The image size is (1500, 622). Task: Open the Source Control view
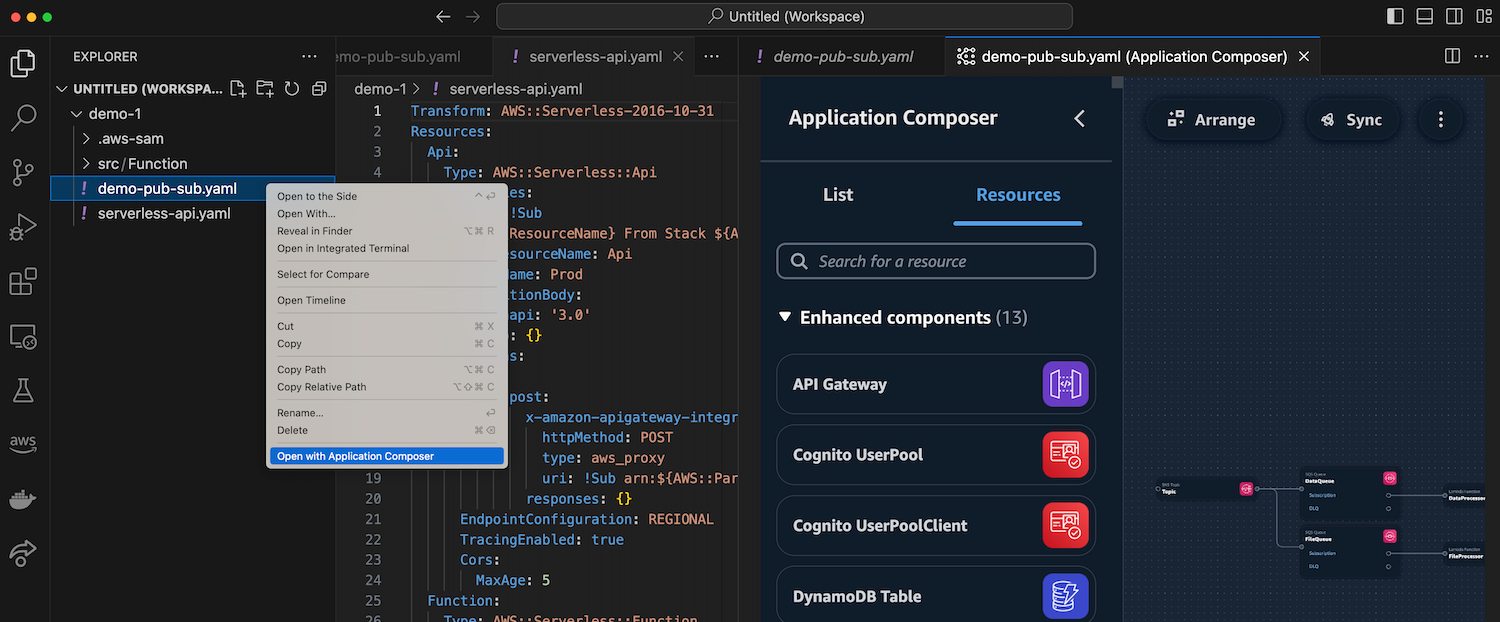23,172
